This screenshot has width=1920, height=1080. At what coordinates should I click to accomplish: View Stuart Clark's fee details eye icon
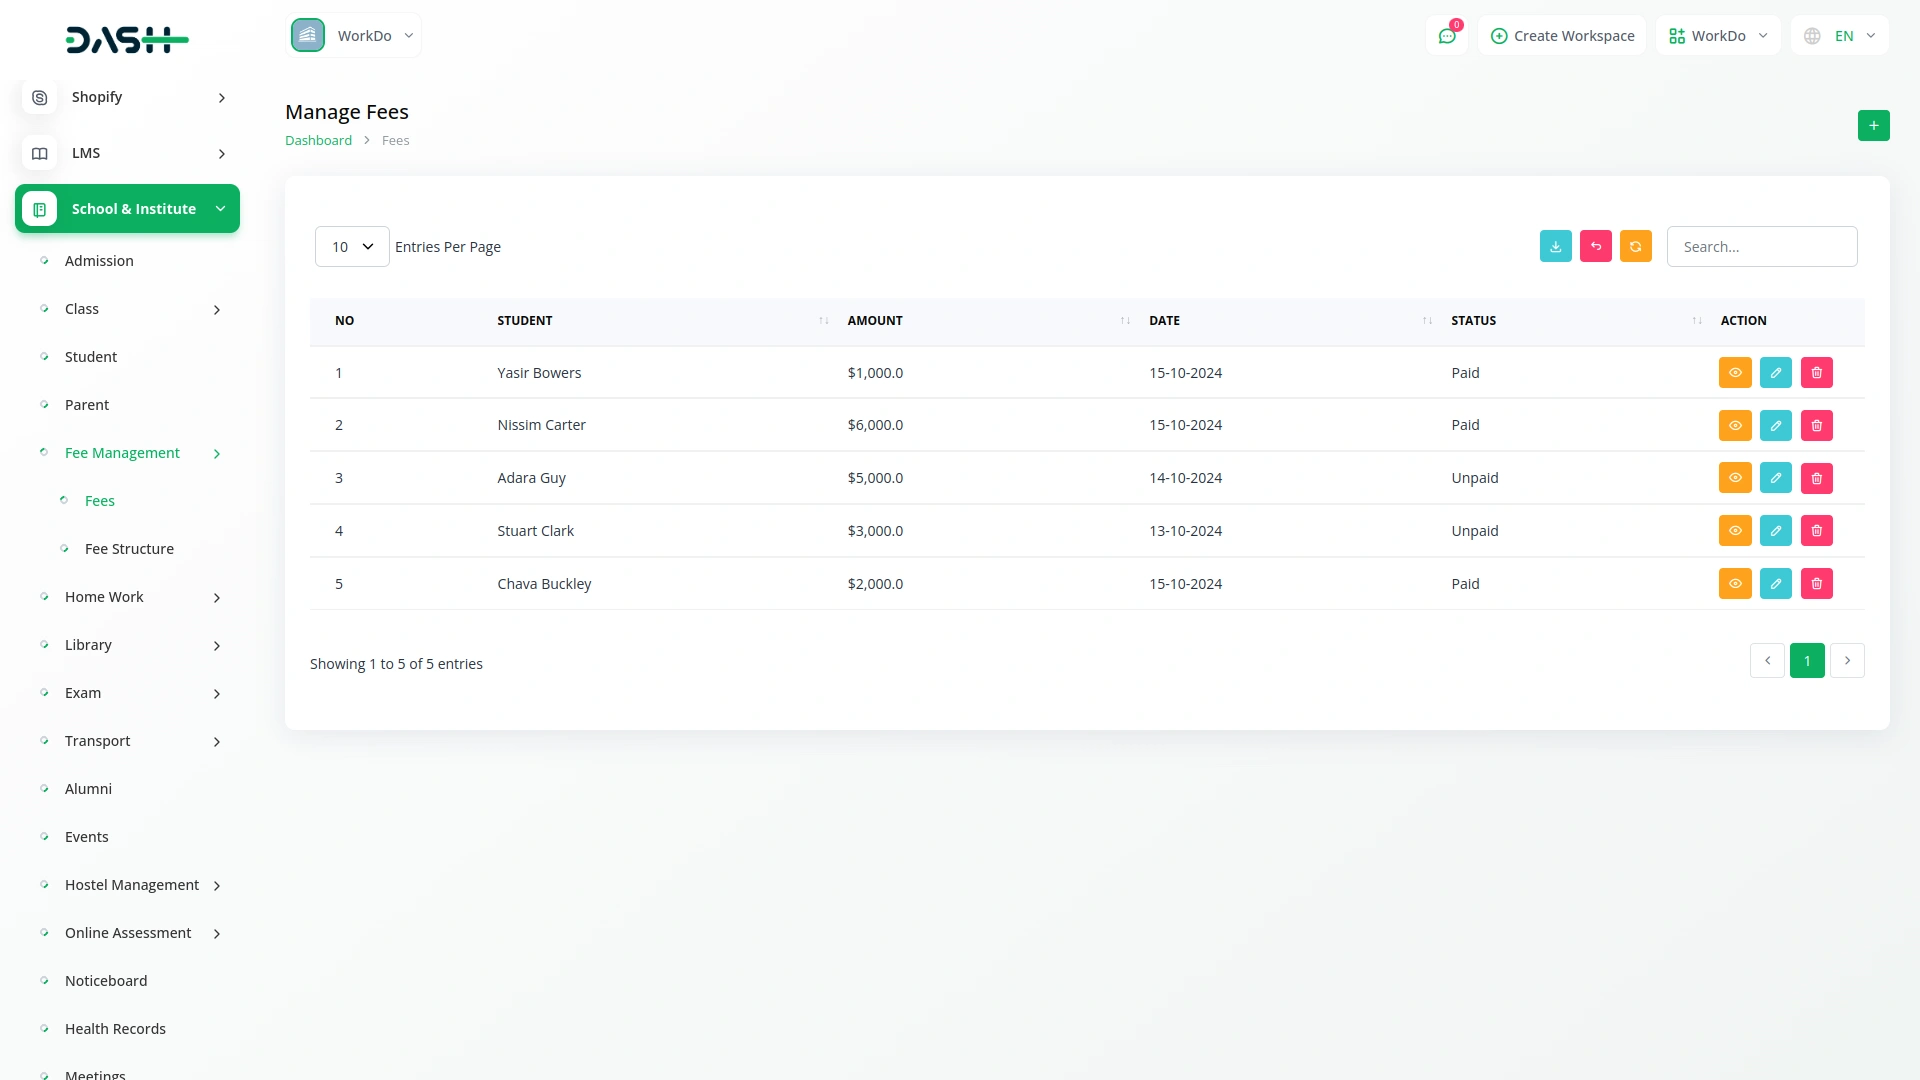click(x=1734, y=531)
